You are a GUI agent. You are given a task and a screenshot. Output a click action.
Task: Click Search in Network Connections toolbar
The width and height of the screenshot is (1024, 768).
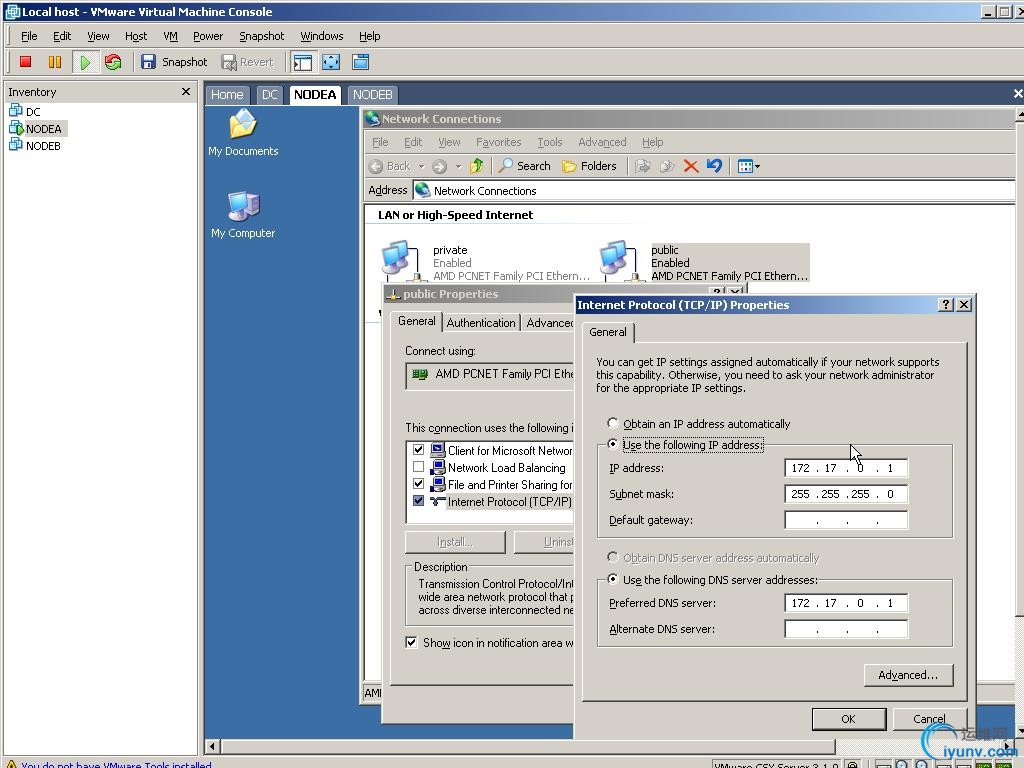pos(524,166)
